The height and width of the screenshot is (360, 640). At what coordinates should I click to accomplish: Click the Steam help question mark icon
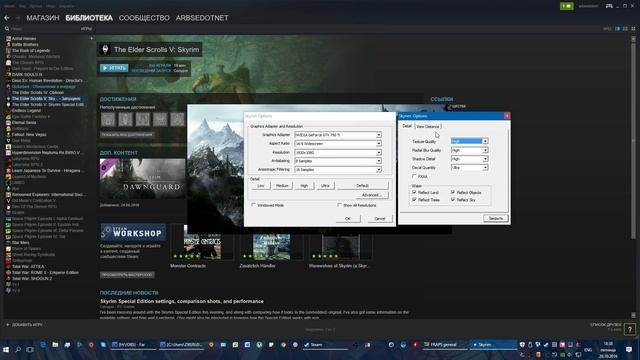[x=630, y=329]
